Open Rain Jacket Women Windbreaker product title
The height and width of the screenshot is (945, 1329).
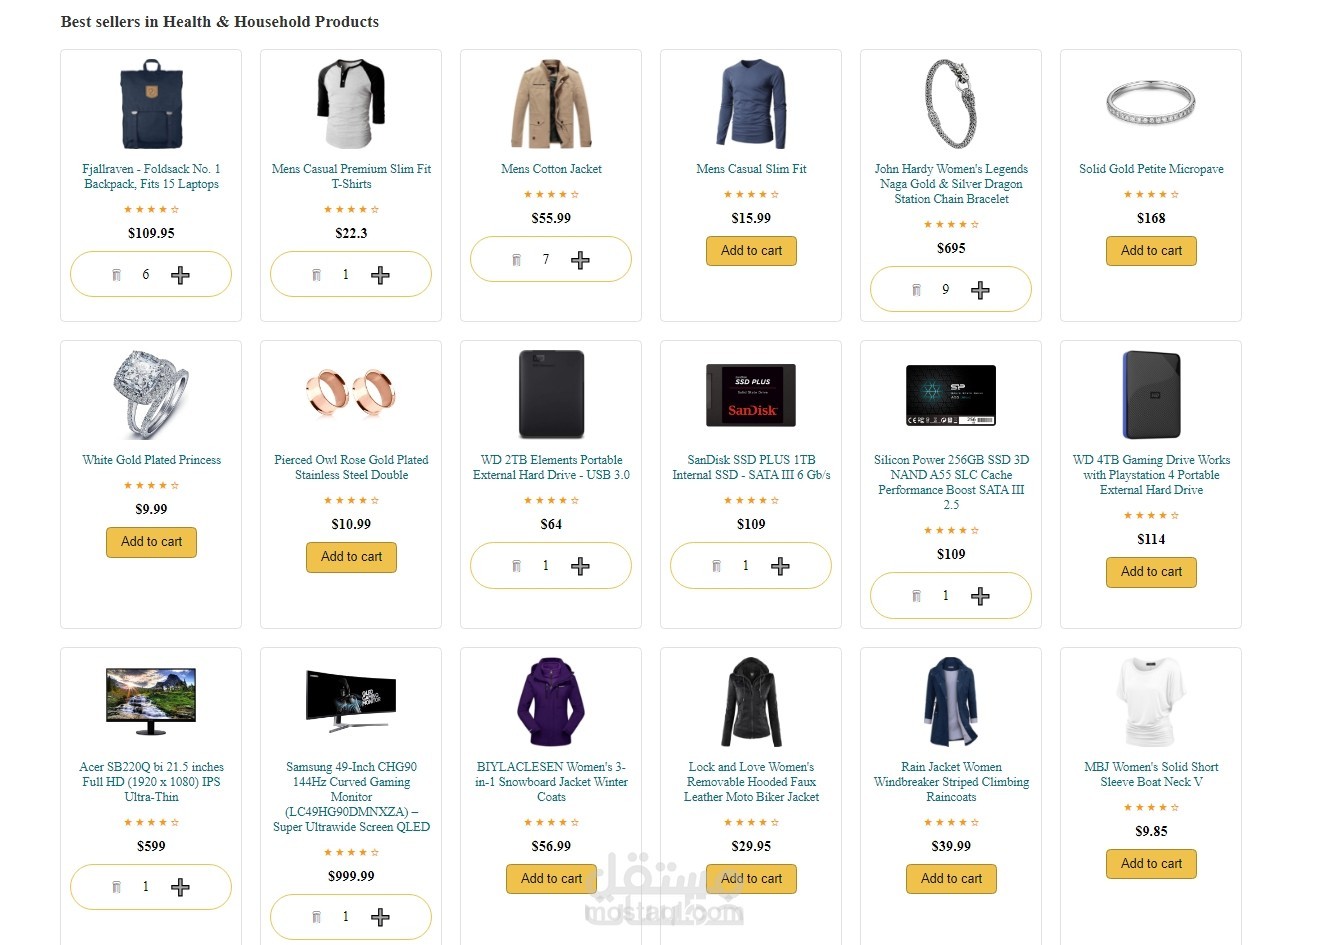coord(951,782)
